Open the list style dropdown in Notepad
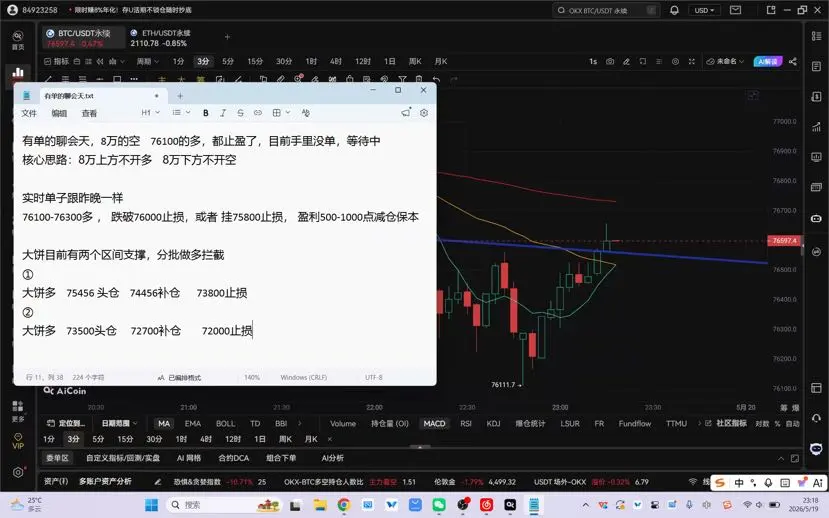Viewport: 829px width, 518px height. click(x=181, y=113)
